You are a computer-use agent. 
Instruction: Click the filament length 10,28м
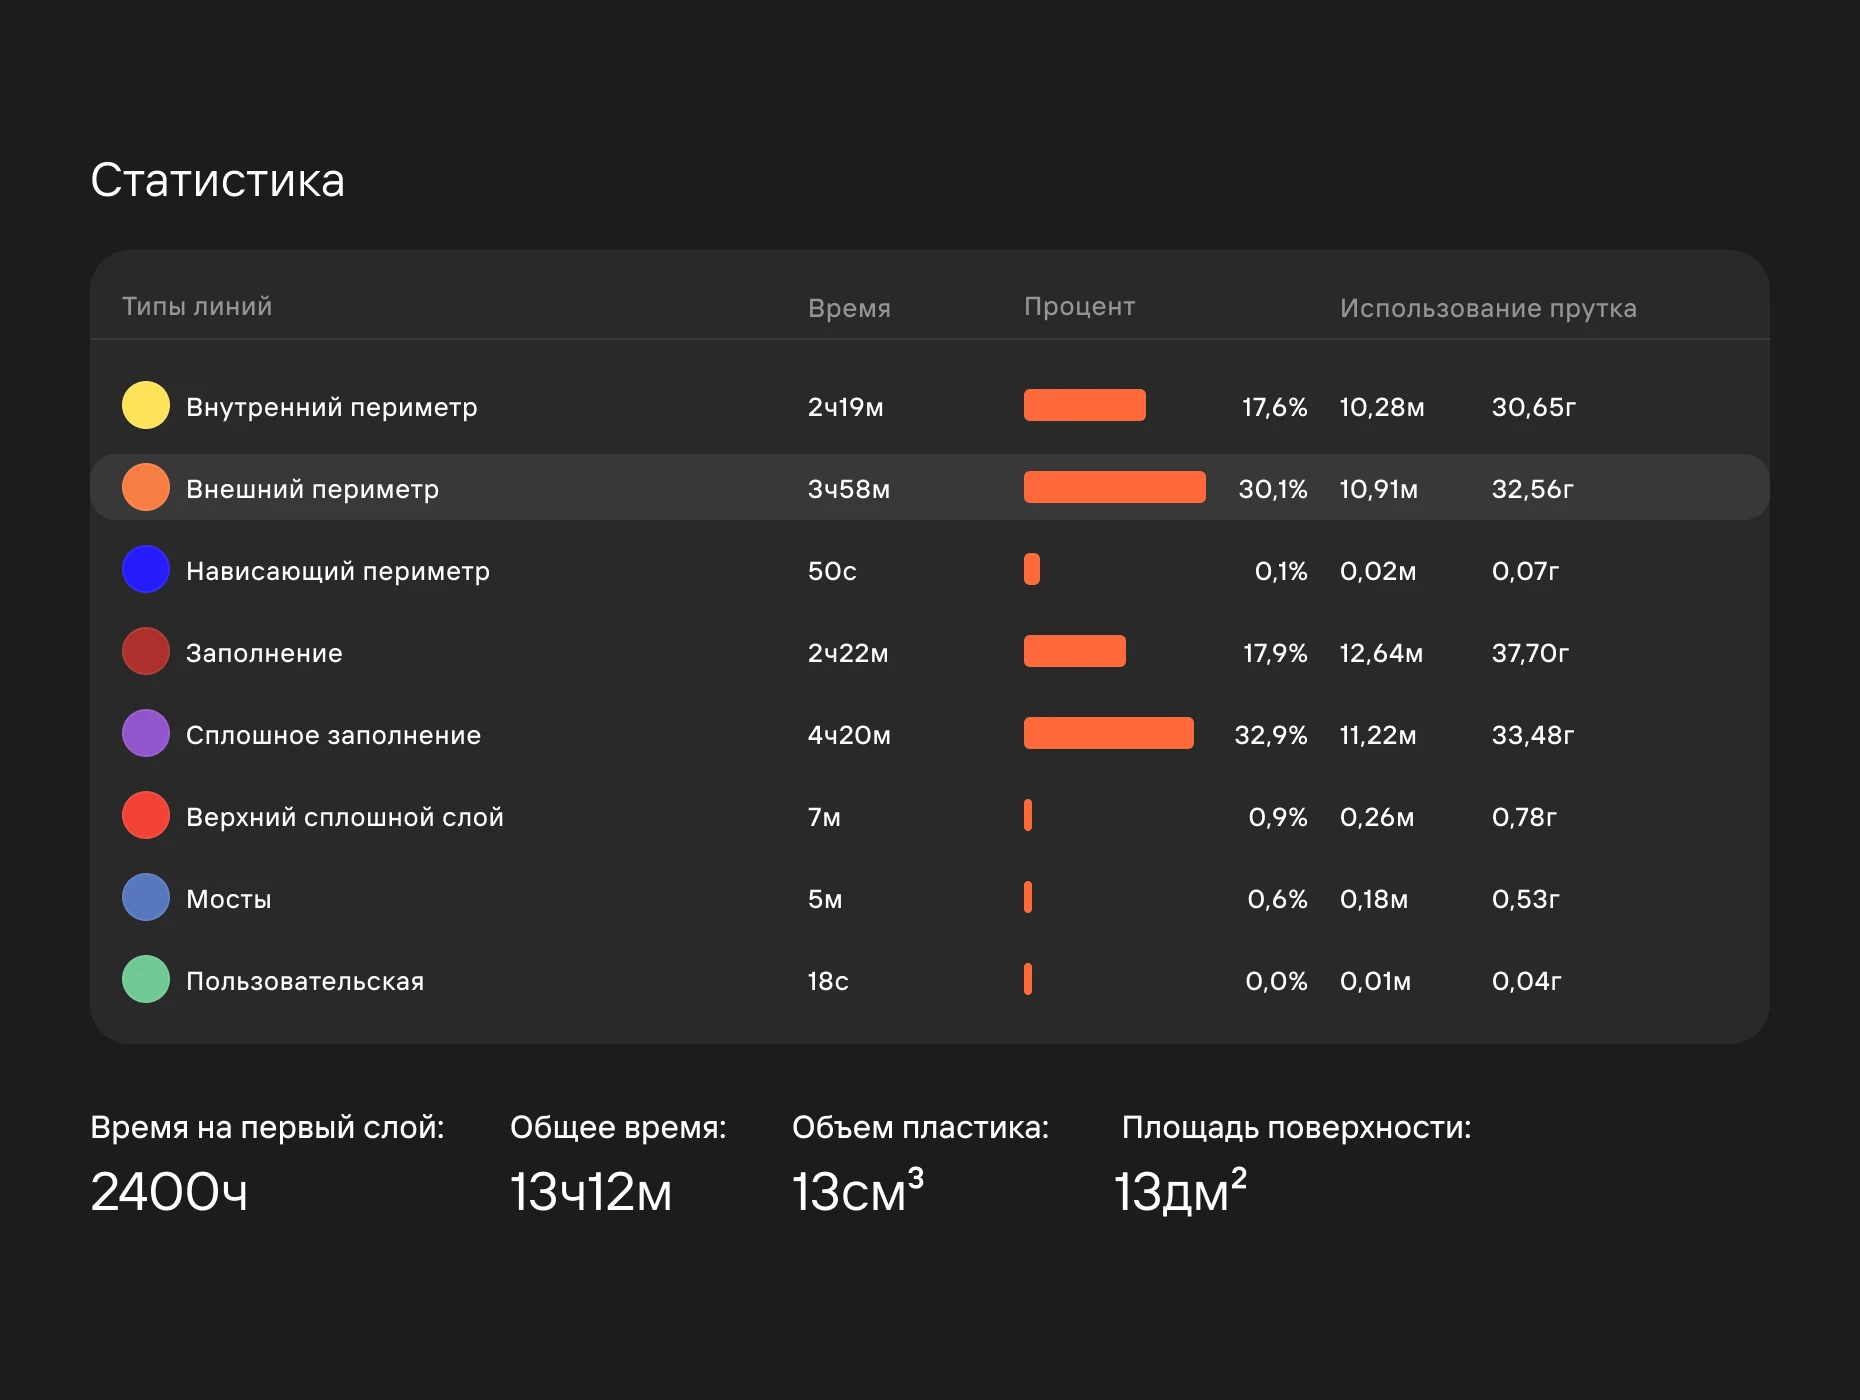pos(1382,407)
